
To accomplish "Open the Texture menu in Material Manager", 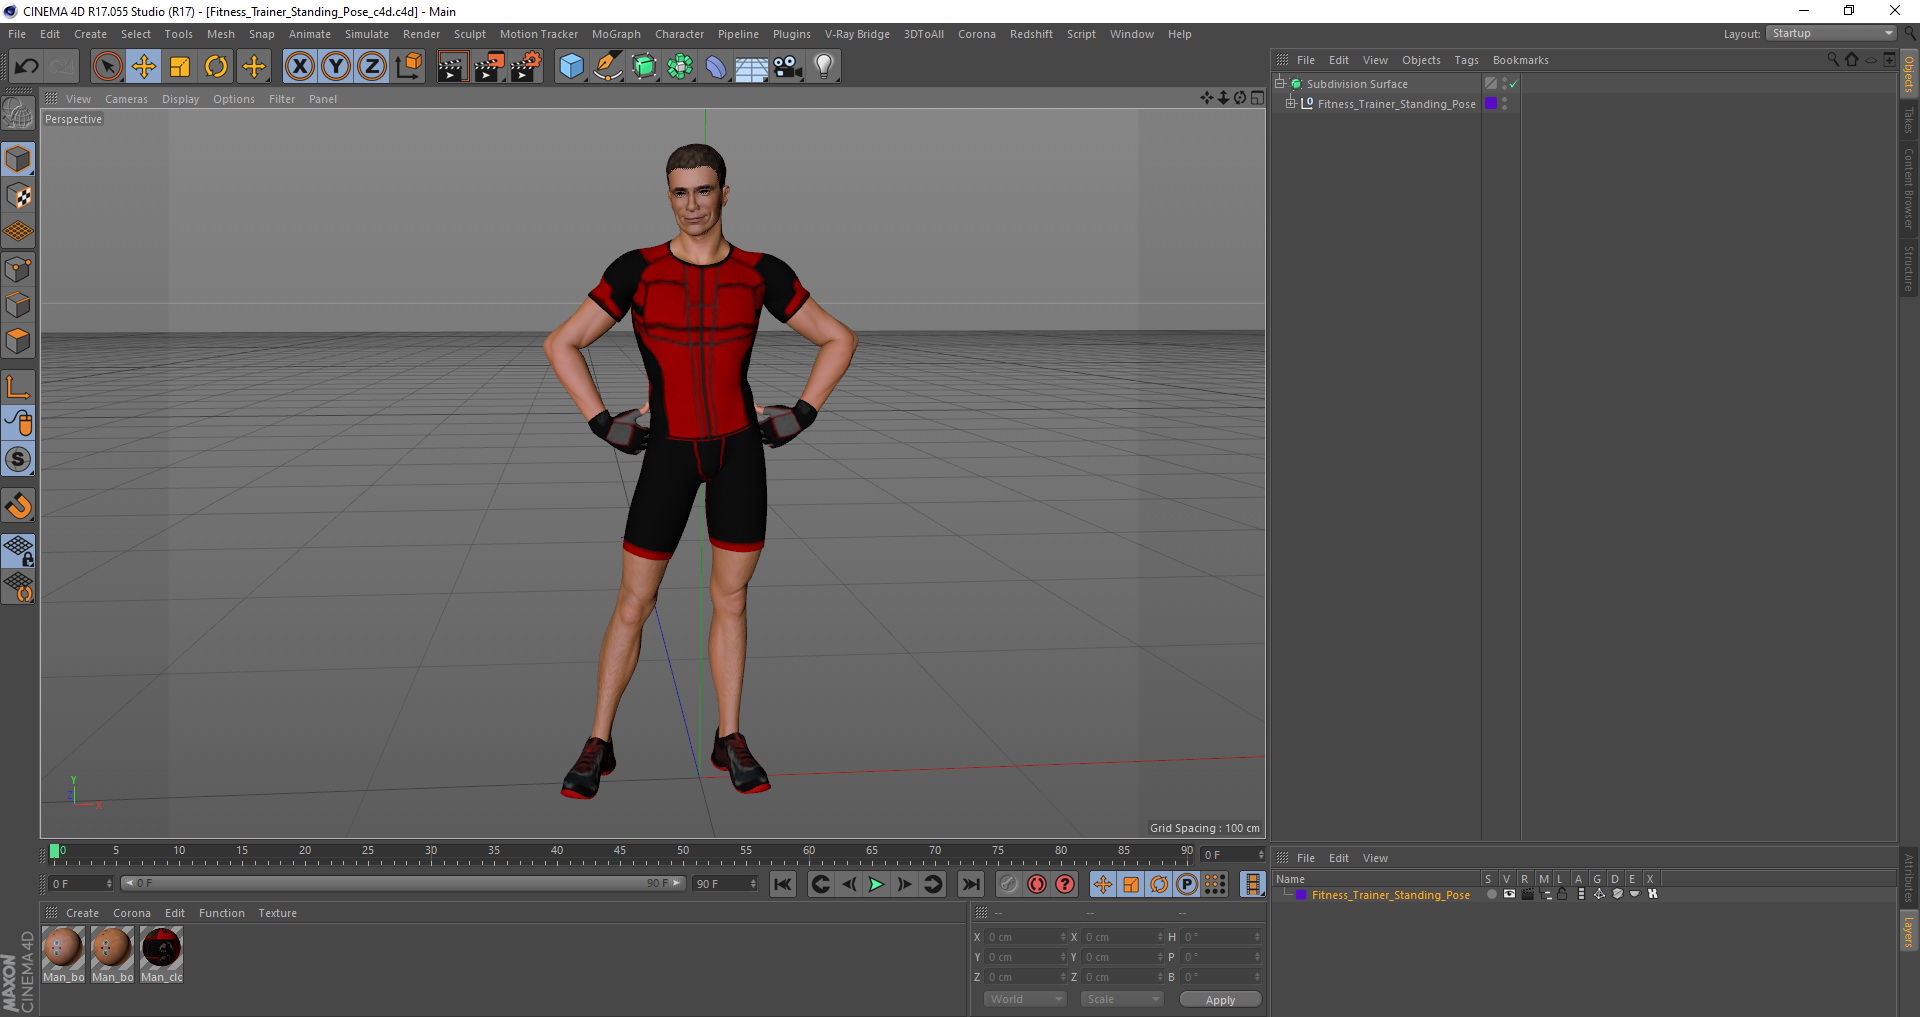I will 277,913.
